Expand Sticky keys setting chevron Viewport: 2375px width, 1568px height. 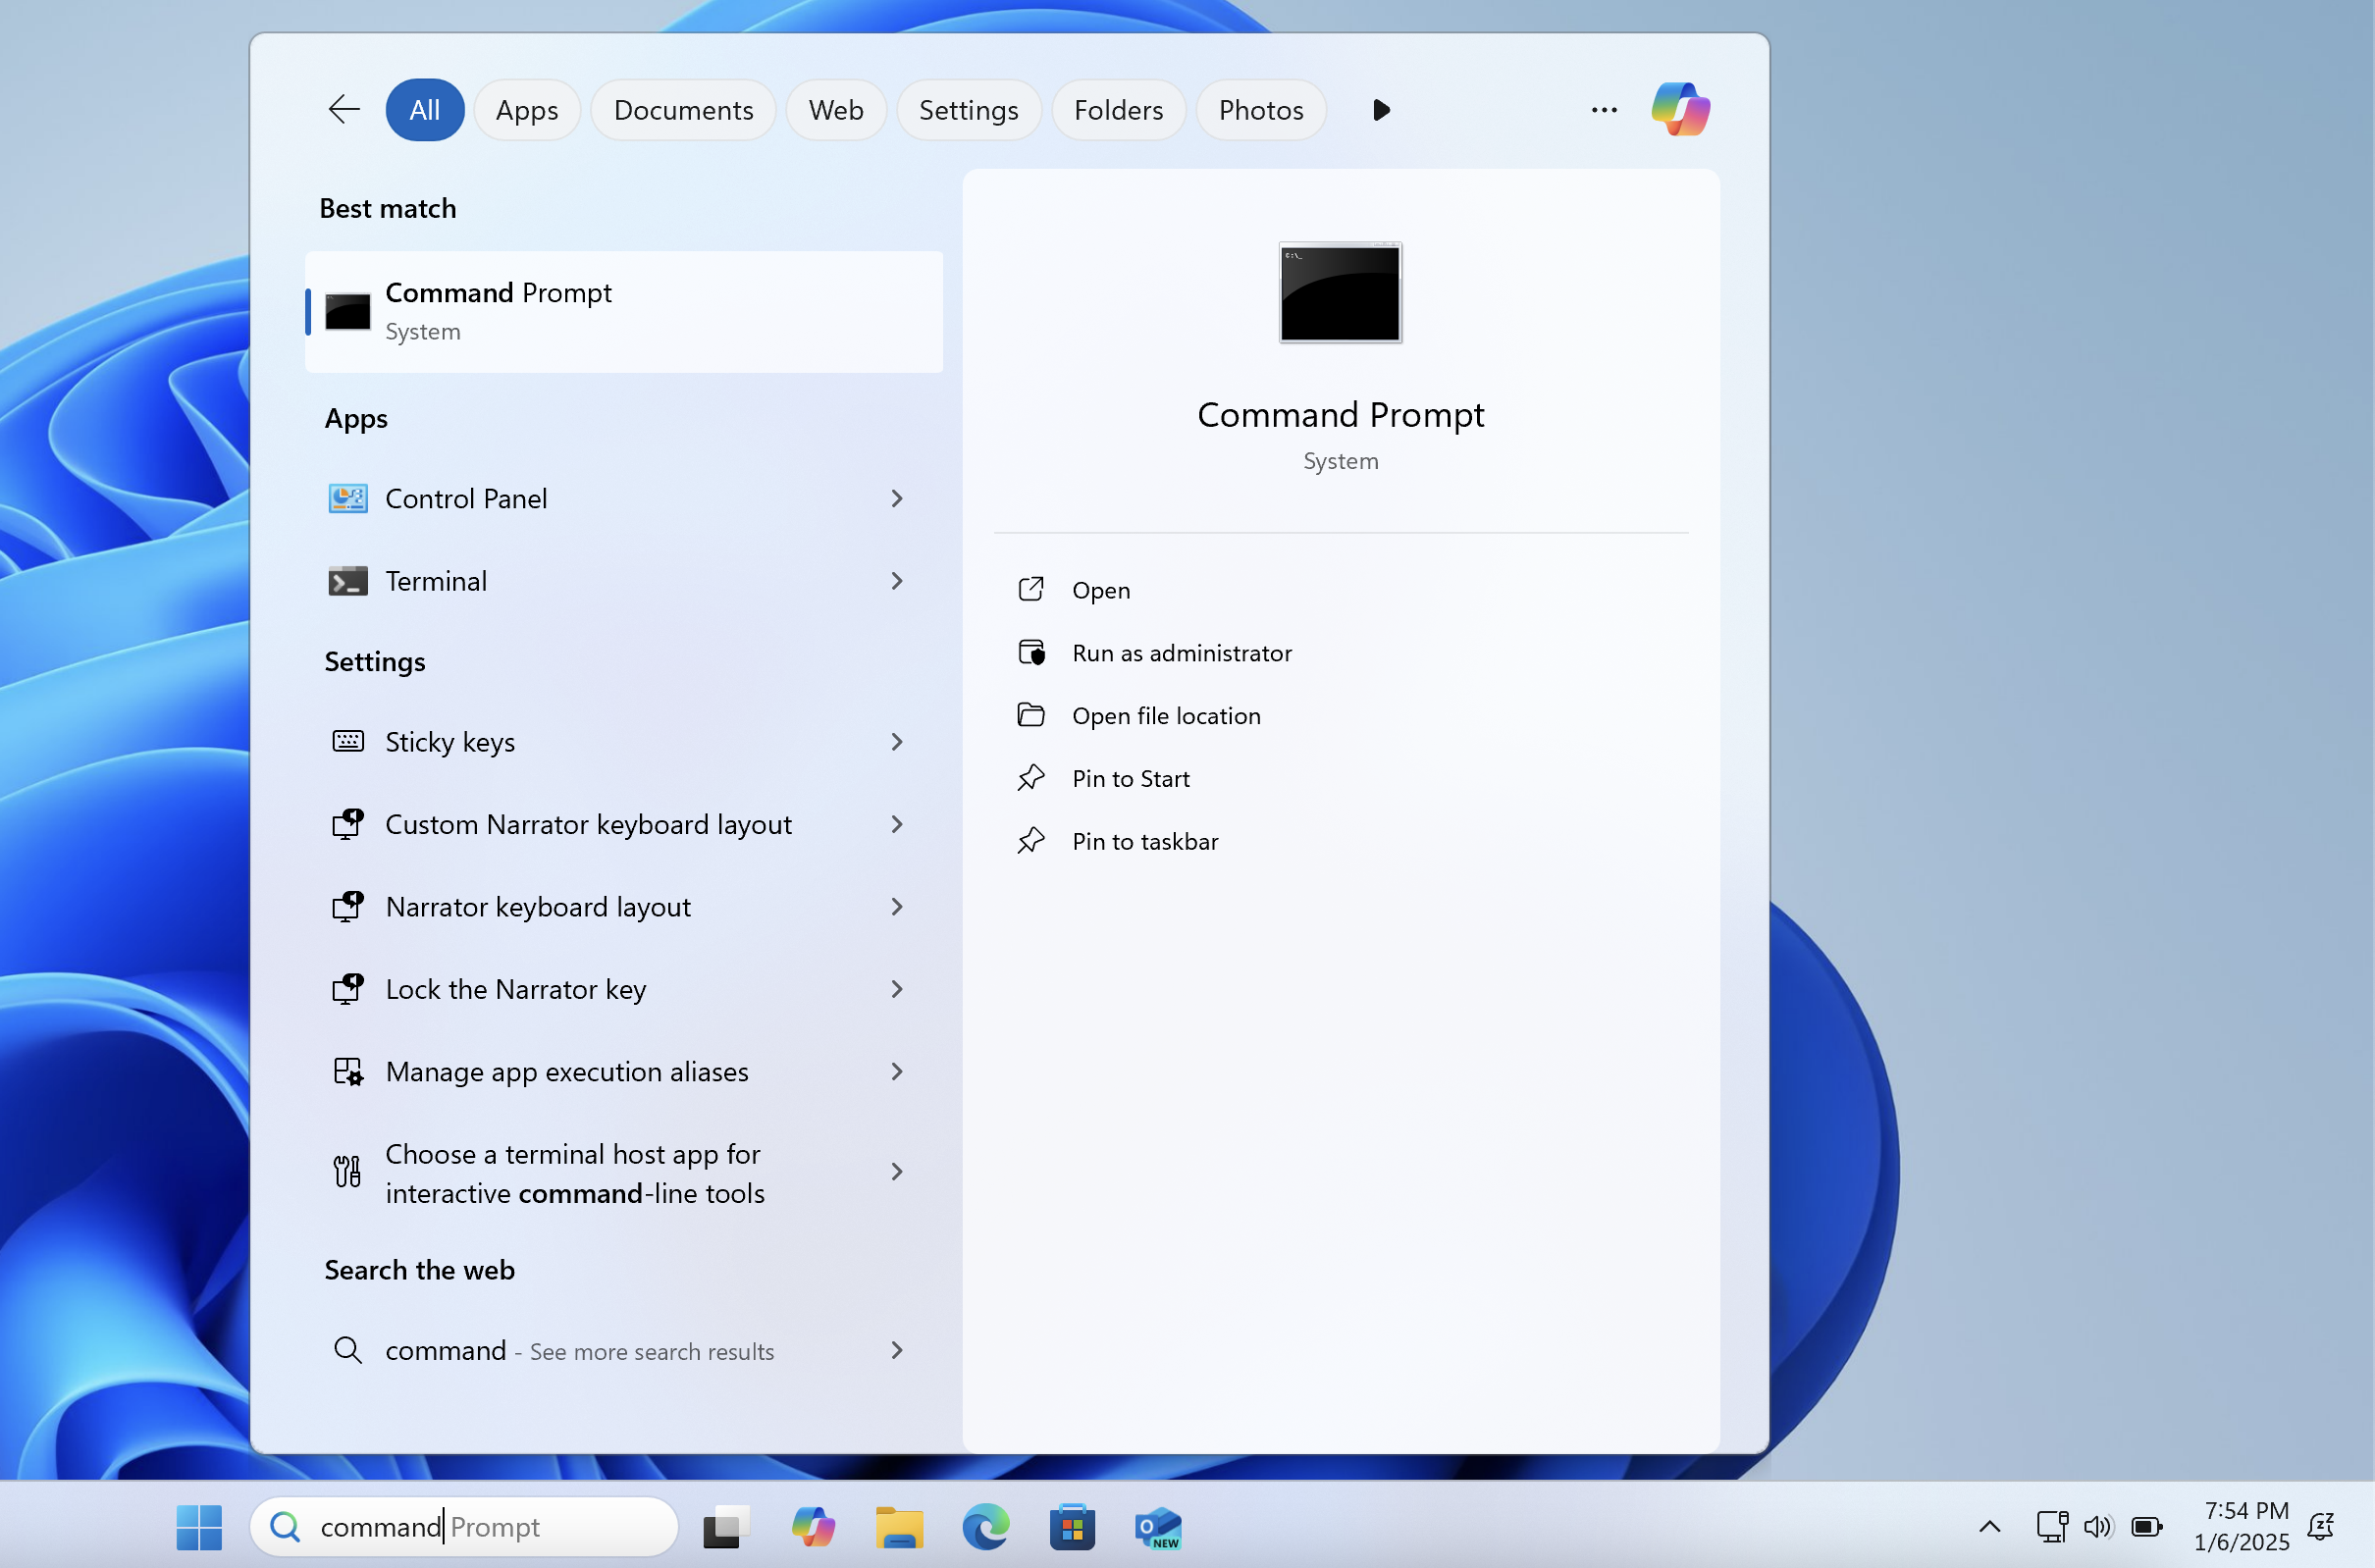[x=897, y=742]
